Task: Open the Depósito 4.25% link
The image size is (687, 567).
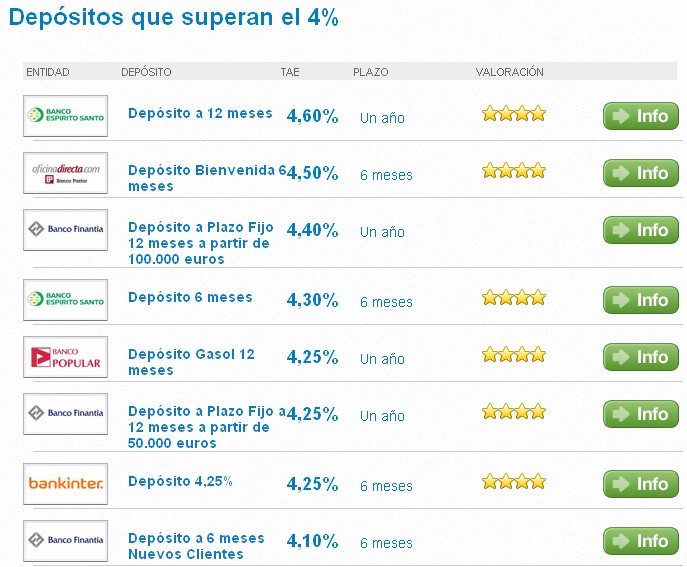Action: [x=180, y=482]
